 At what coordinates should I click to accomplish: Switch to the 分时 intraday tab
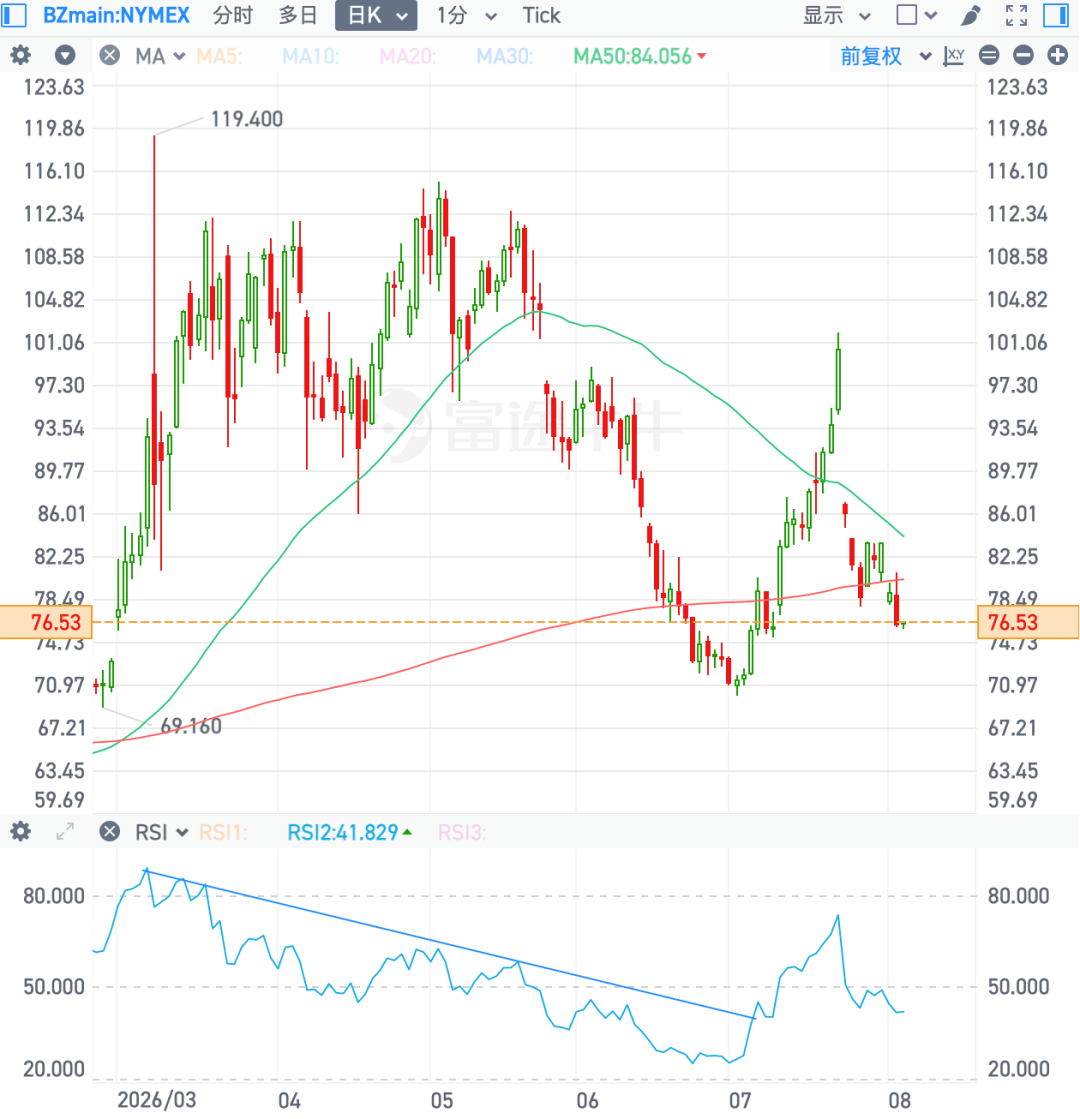[x=233, y=15]
